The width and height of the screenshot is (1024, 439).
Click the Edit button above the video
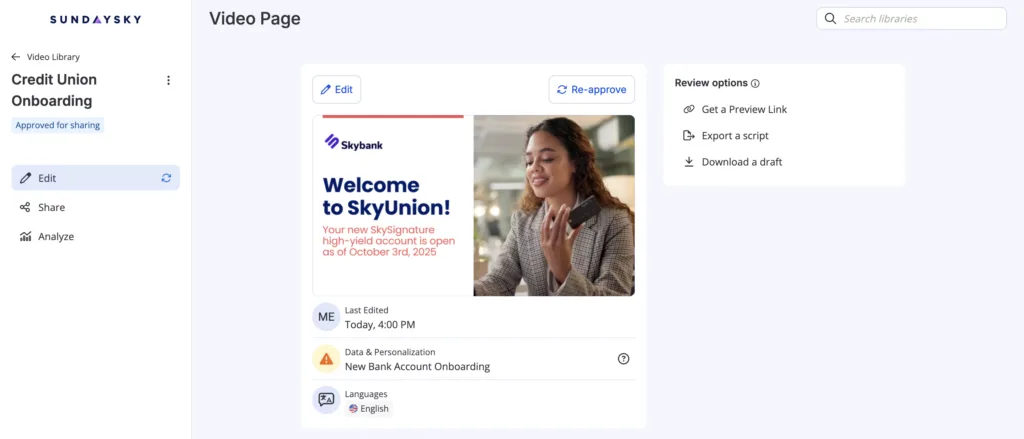pos(336,89)
